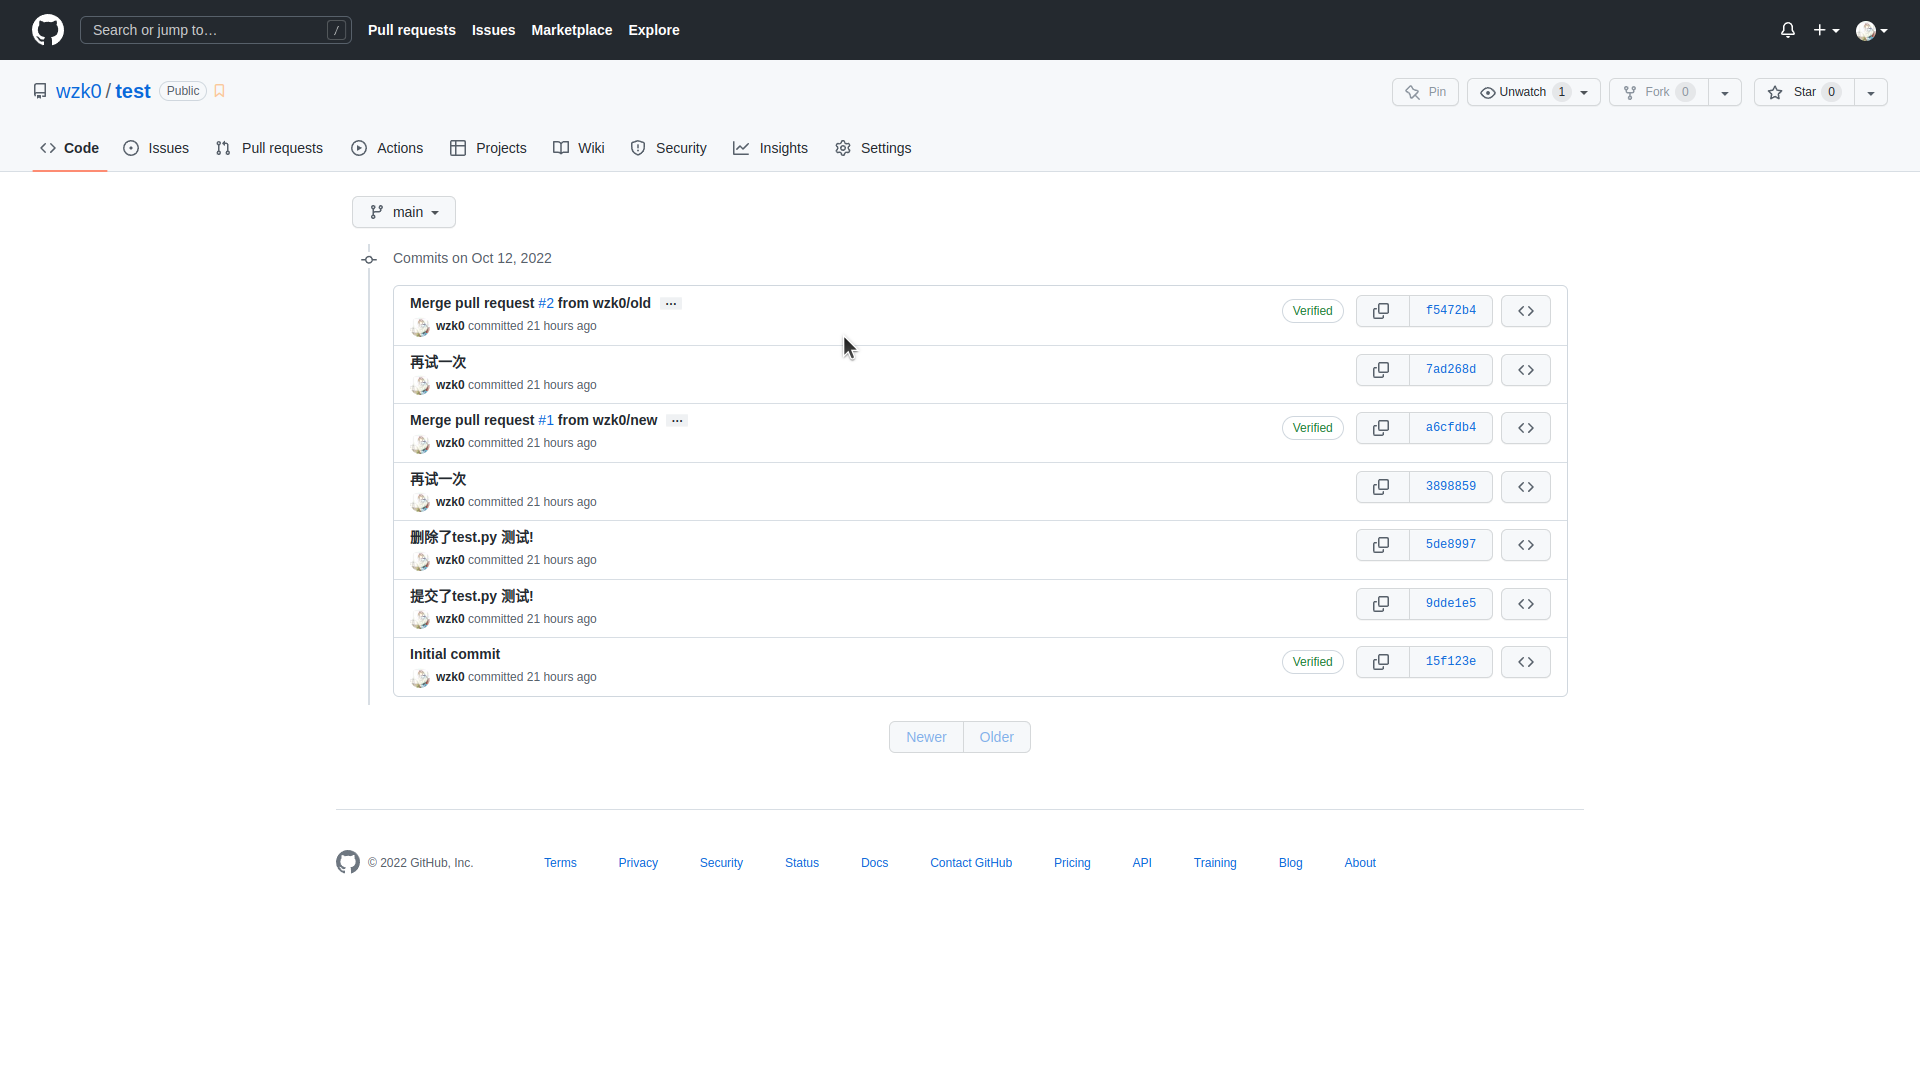Pin the repository with Pin button

point(1425,92)
